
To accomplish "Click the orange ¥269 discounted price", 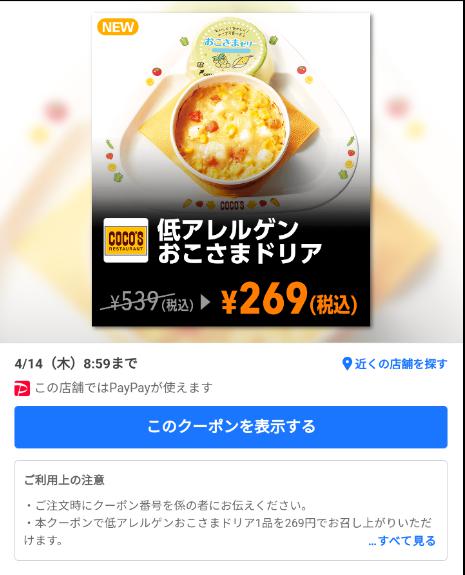I will pos(289,301).
